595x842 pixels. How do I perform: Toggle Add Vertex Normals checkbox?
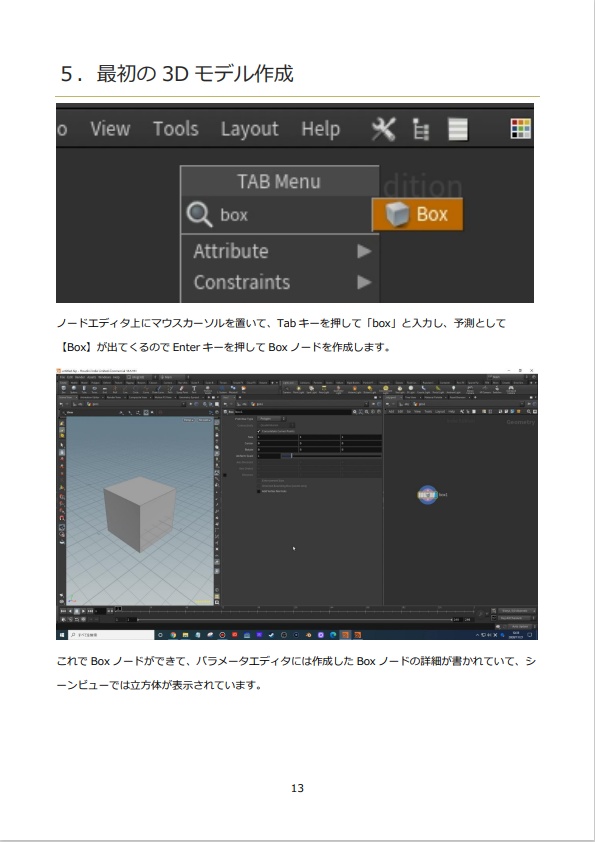coord(258,491)
